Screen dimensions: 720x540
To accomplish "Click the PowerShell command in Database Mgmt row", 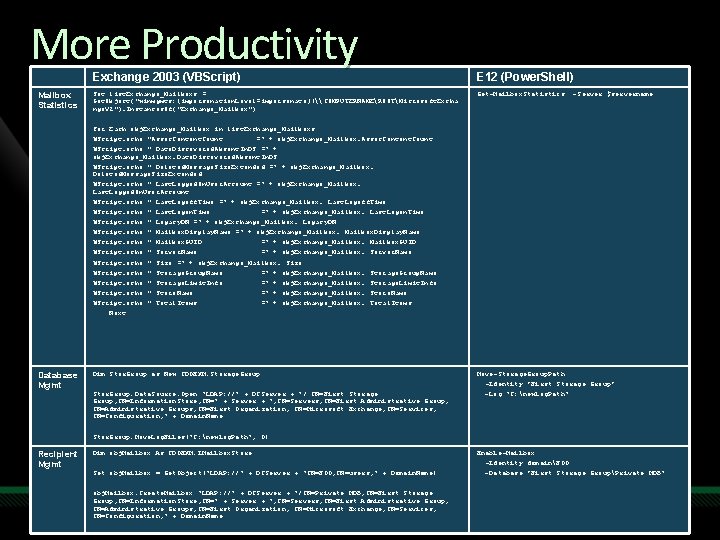I will coord(546,384).
